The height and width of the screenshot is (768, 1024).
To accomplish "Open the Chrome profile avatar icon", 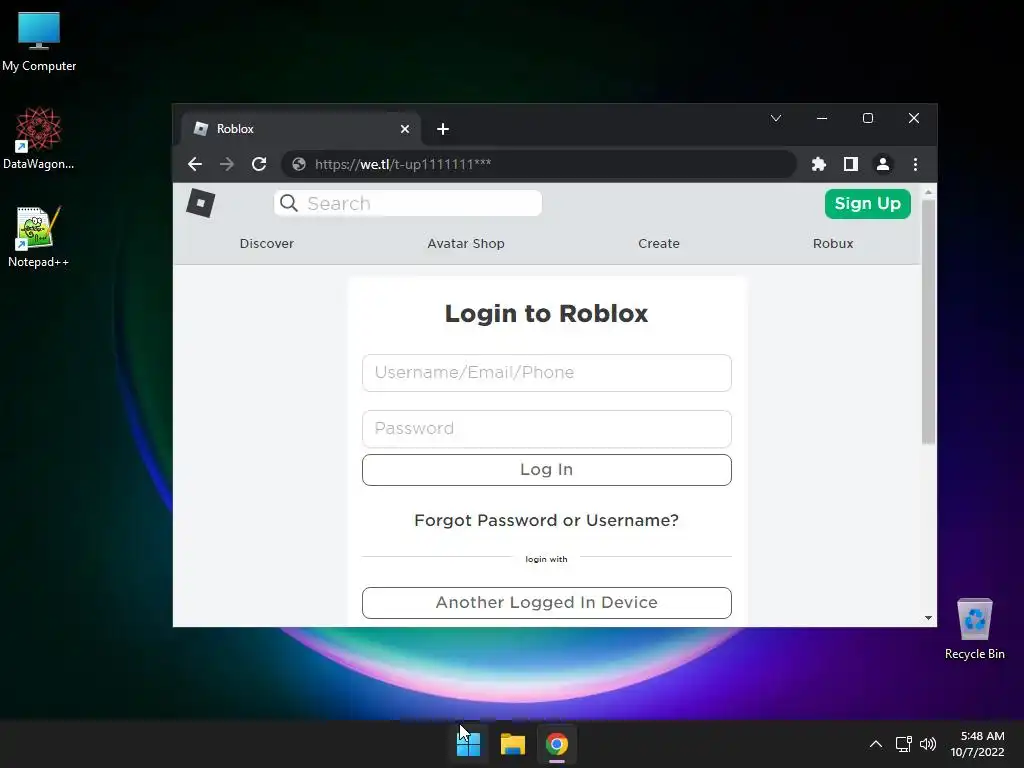I will point(883,164).
